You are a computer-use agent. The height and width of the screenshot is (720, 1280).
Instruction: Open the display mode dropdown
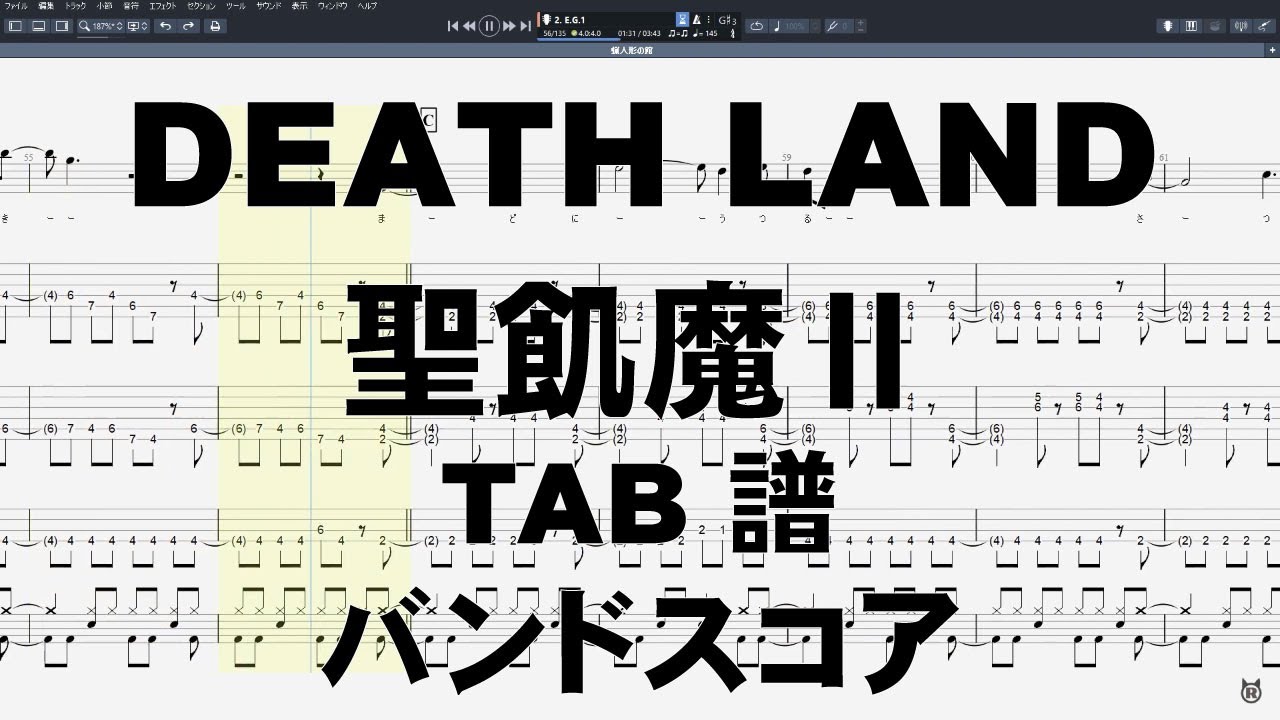pyautogui.click(x=138, y=26)
